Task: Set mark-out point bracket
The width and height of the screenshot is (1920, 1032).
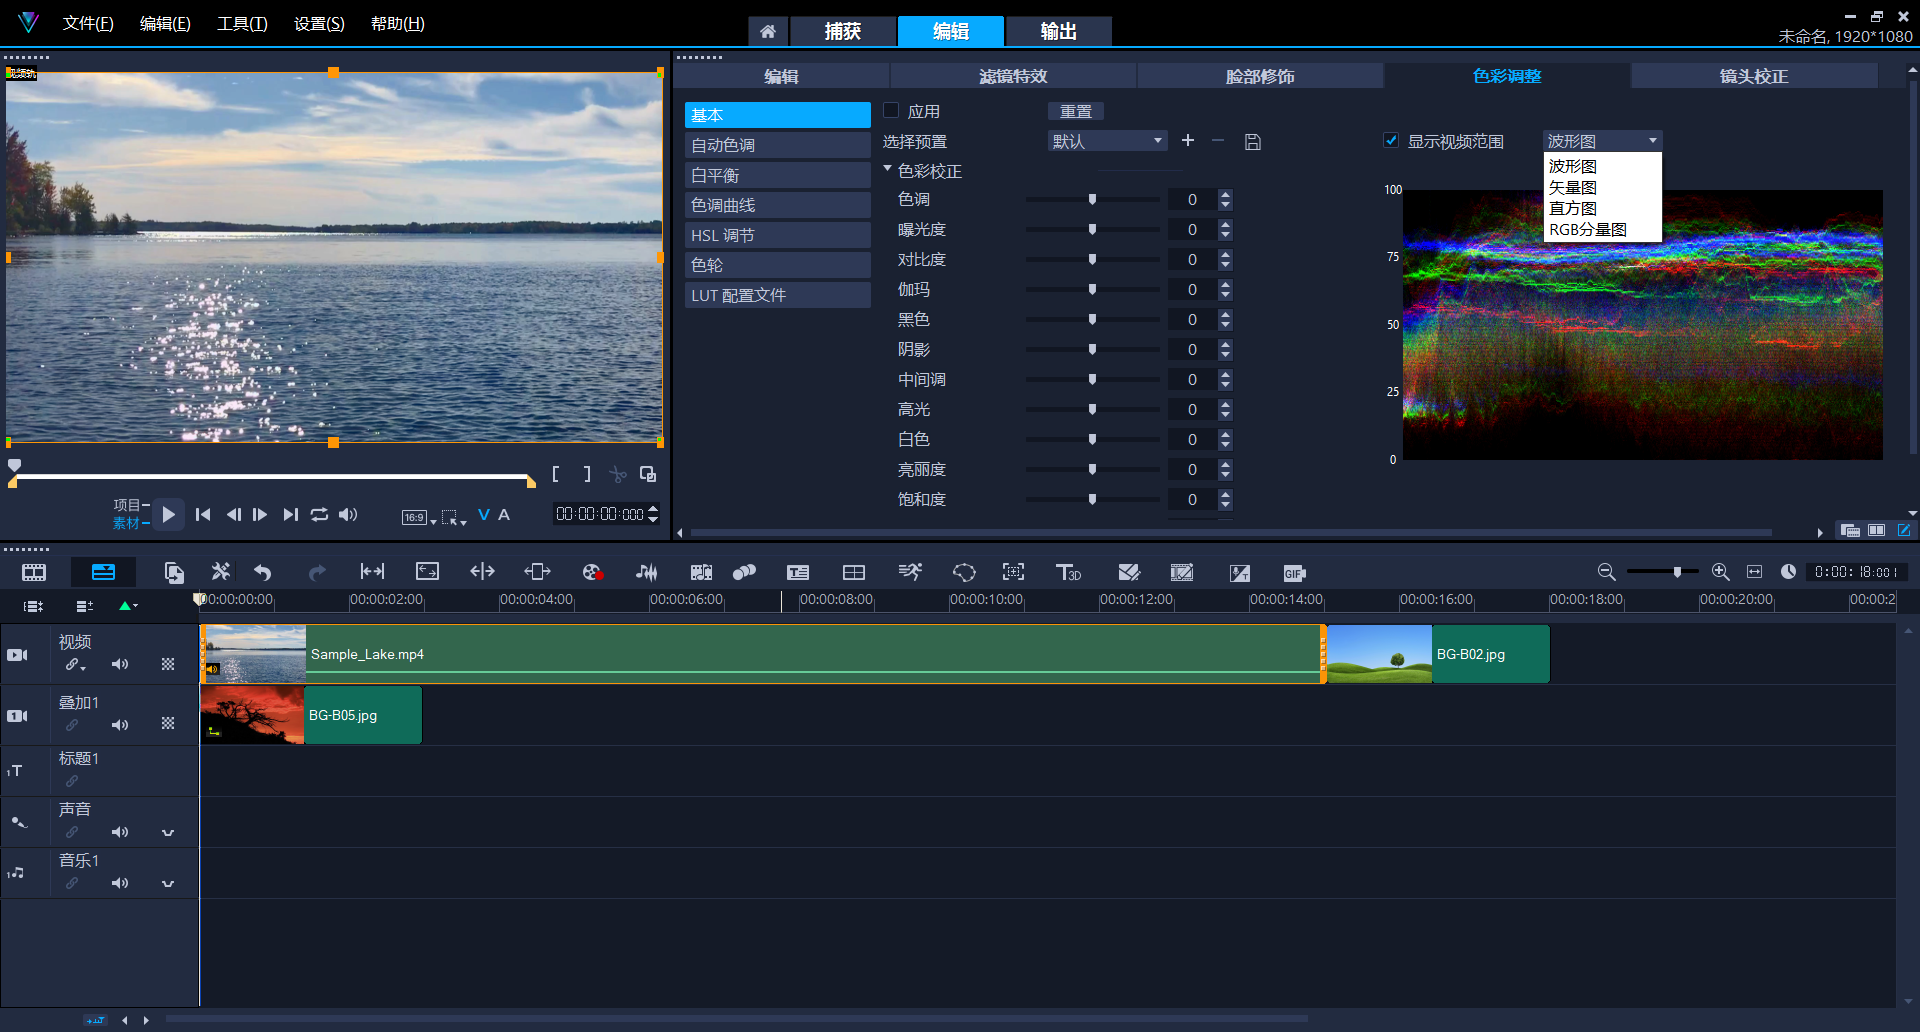Action: pyautogui.click(x=587, y=474)
